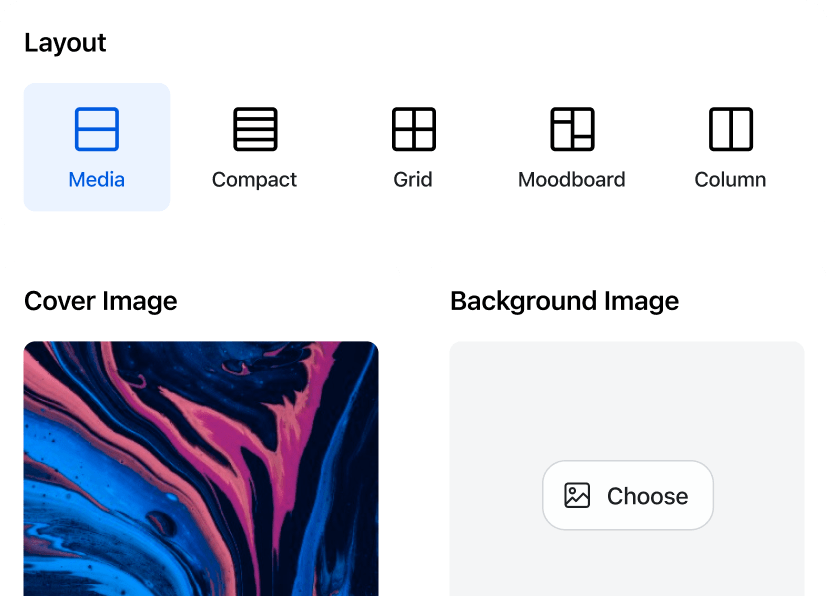The image size is (828, 596).
Task: Deselect the highlighted Media layout tile
Action: pos(96,147)
